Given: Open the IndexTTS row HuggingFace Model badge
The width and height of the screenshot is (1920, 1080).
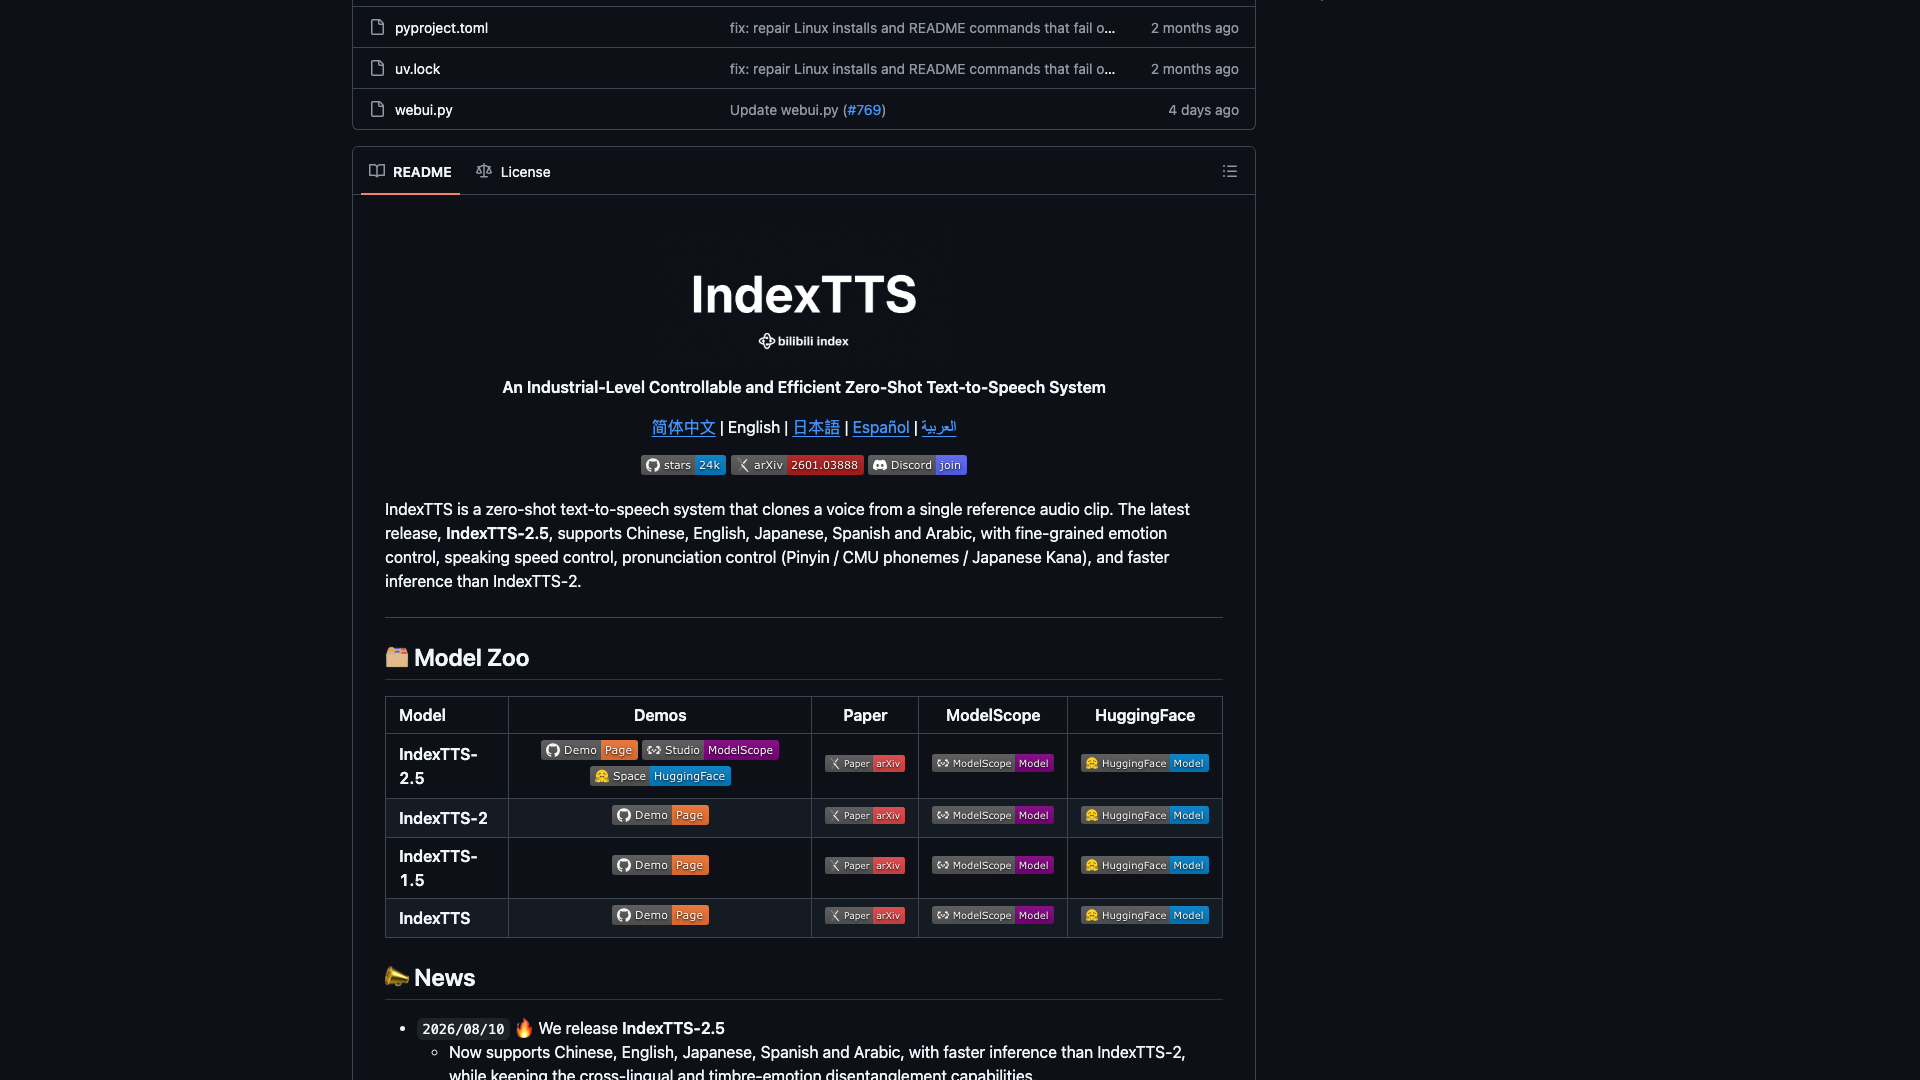Looking at the screenshot, I should coord(1145,915).
